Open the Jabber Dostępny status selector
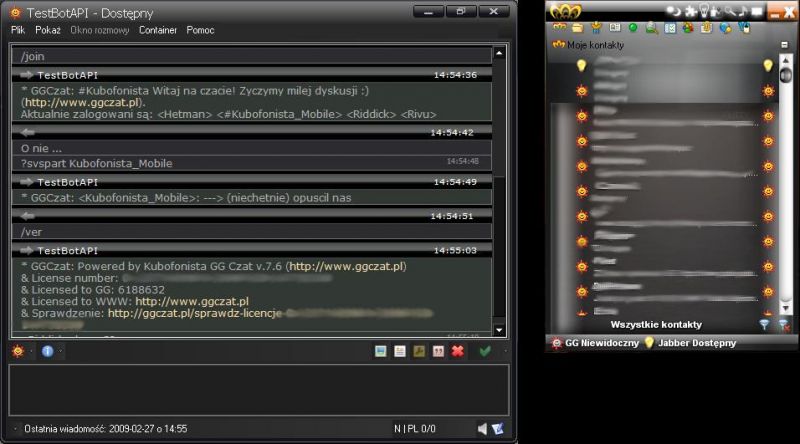 click(x=690, y=343)
